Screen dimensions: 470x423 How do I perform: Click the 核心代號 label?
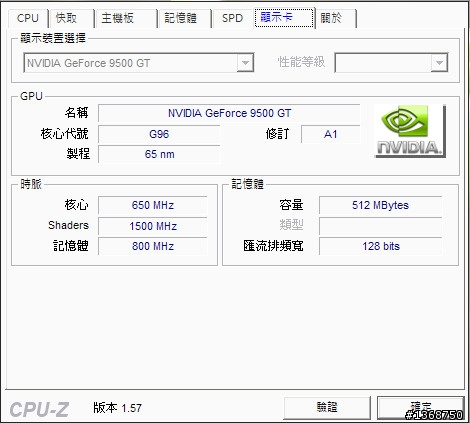point(64,134)
